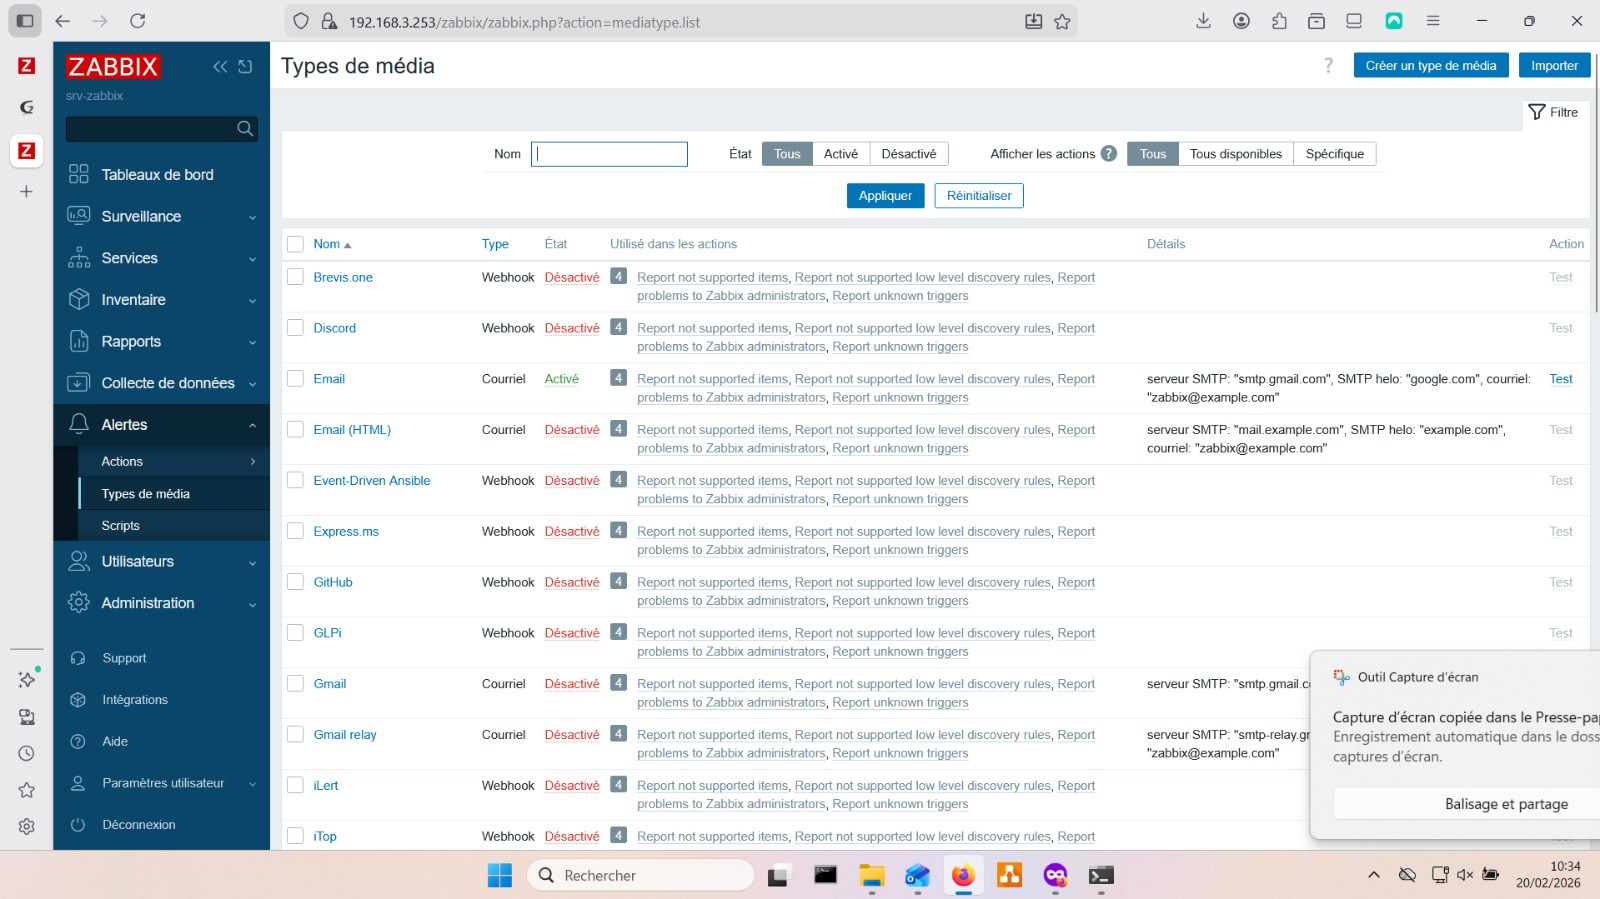Check the GitHub row checkbox

point(295,582)
